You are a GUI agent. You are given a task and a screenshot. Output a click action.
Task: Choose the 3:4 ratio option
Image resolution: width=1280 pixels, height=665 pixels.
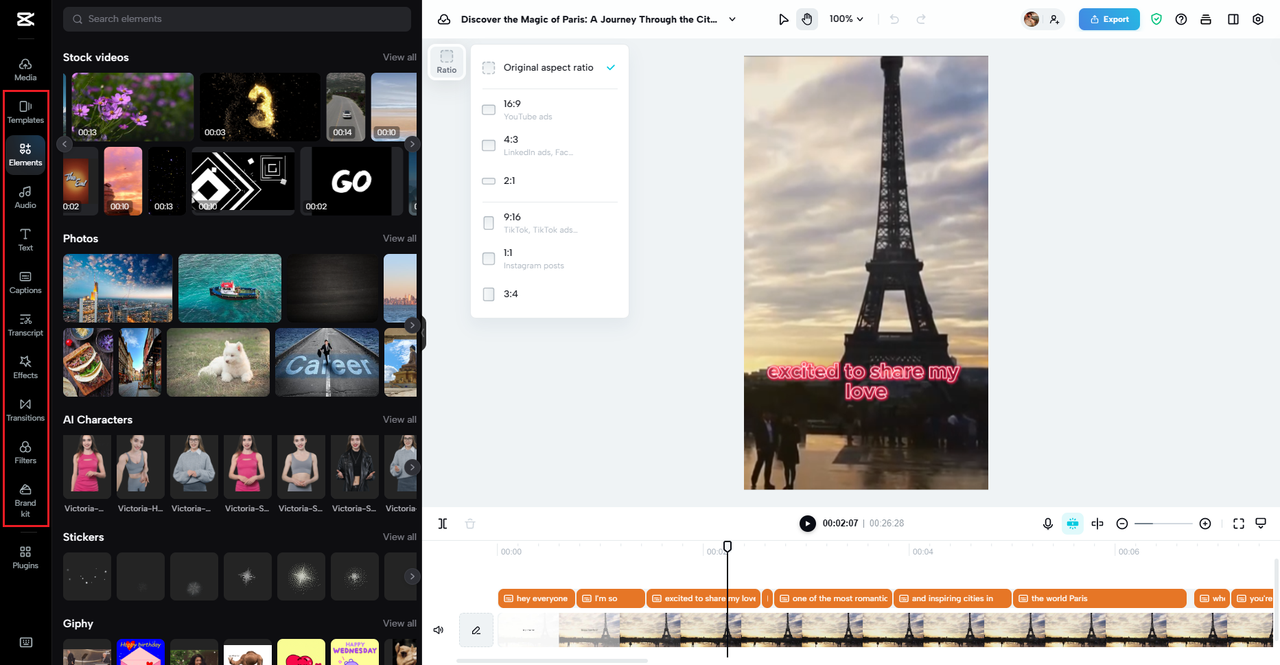point(549,294)
